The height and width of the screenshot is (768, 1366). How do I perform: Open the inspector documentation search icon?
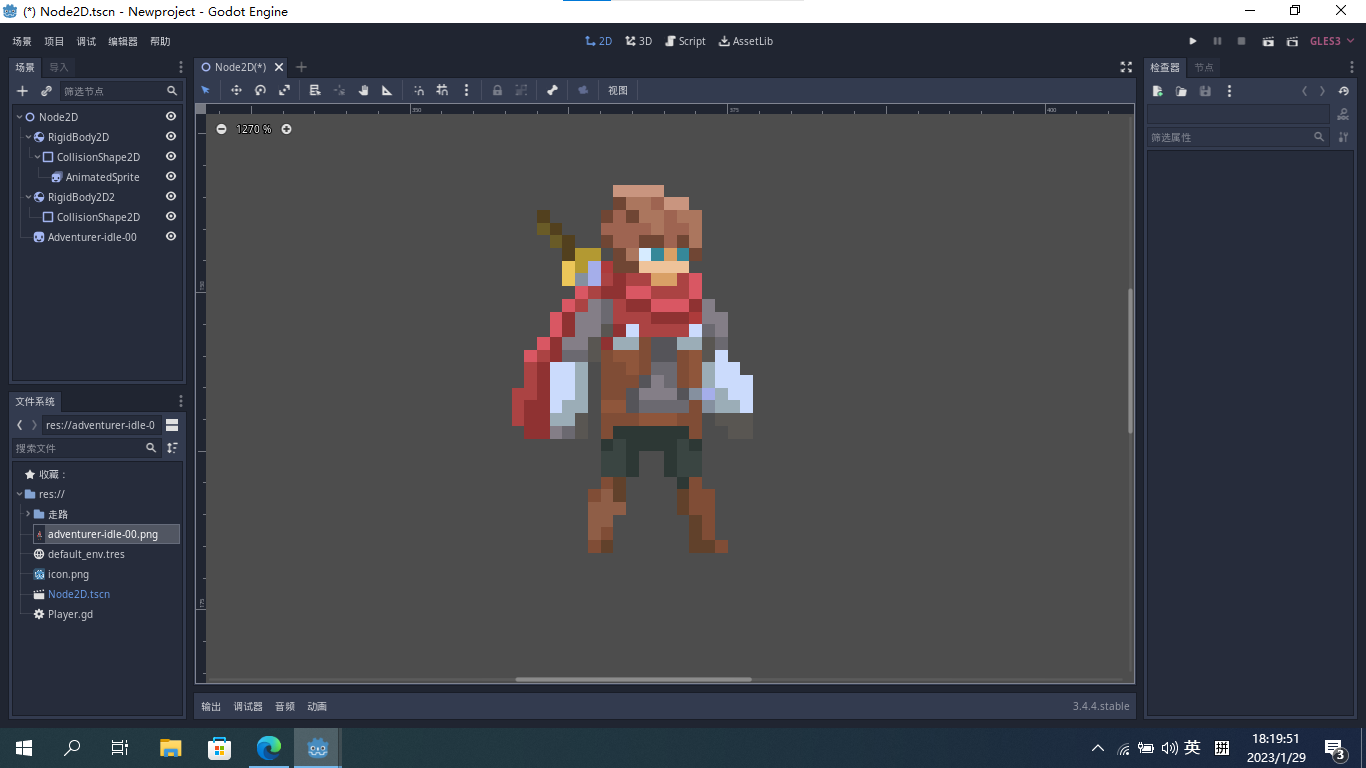[1343, 114]
